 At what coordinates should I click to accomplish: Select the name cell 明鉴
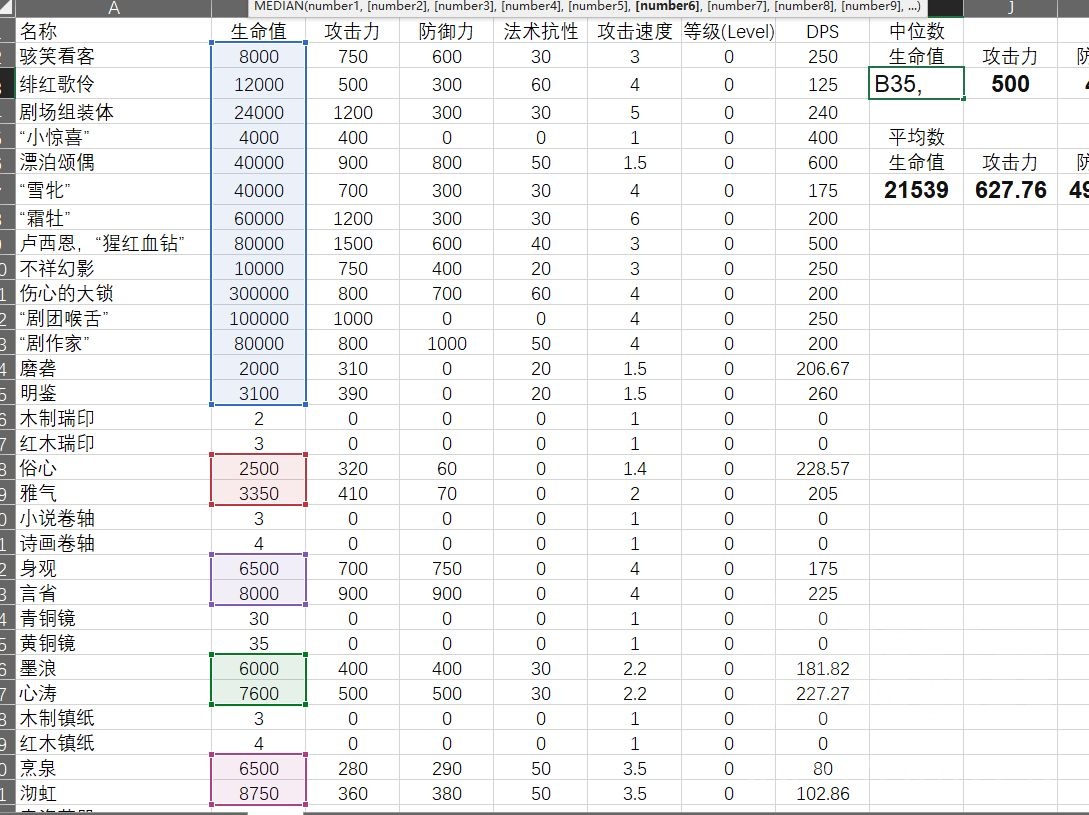coord(114,393)
